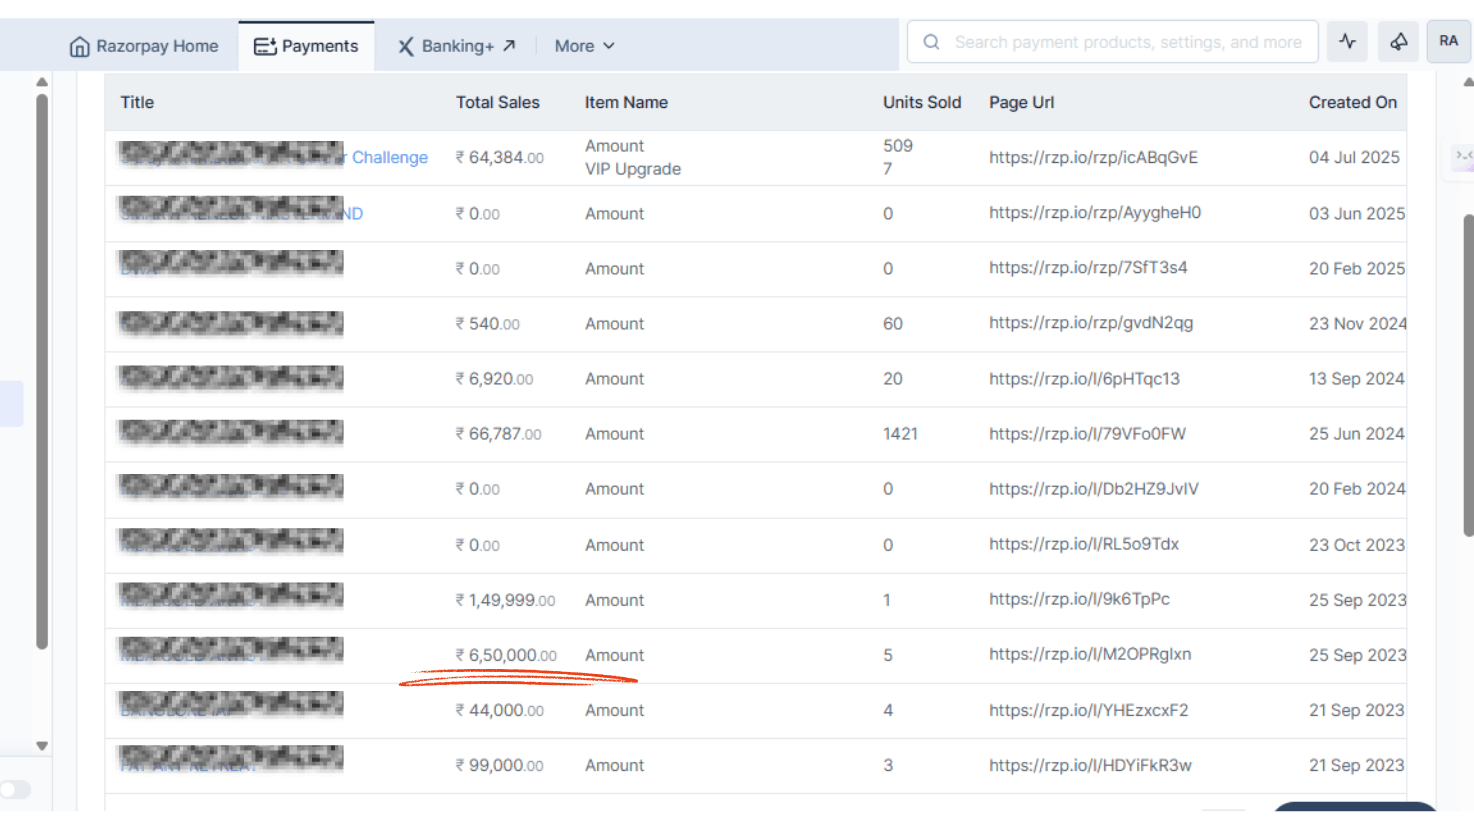This screenshot has width=1474, height=829.
Task: Select the Banking+ tab
Action: pyautogui.click(x=457, y=46)
